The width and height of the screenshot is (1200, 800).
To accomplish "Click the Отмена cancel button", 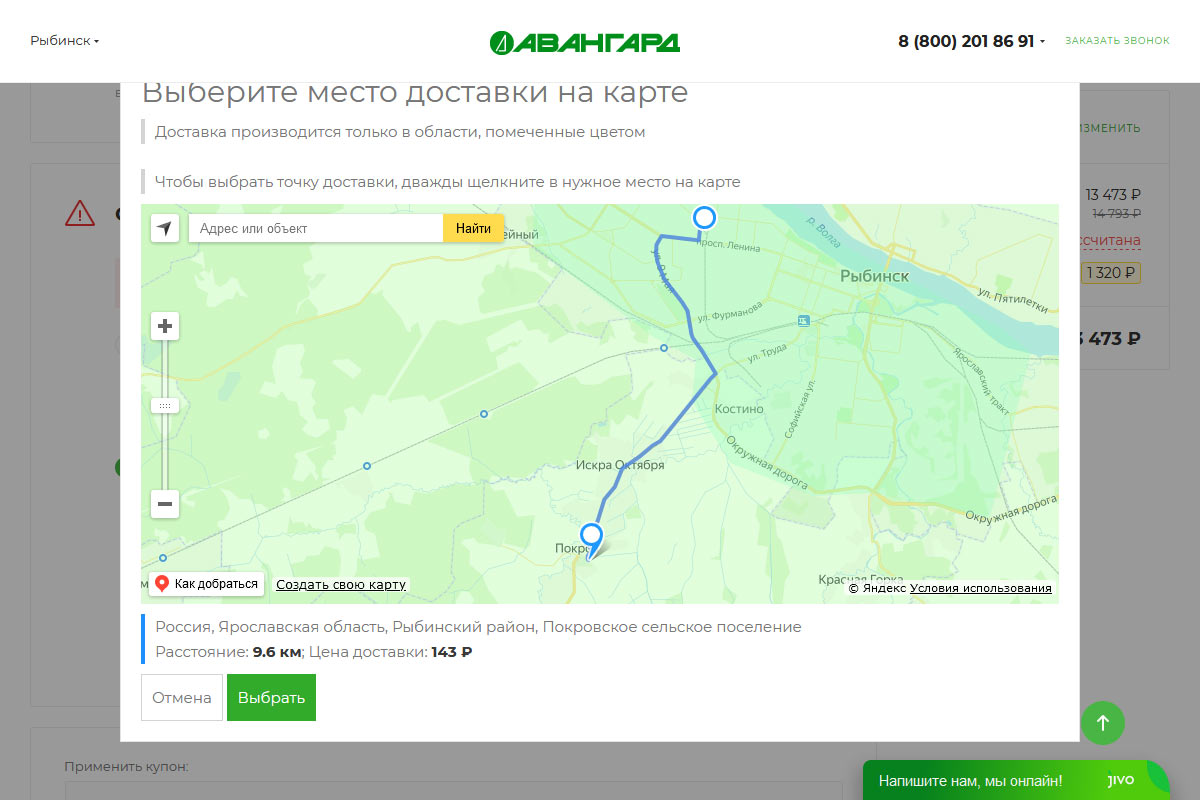I will pos(181,697).
